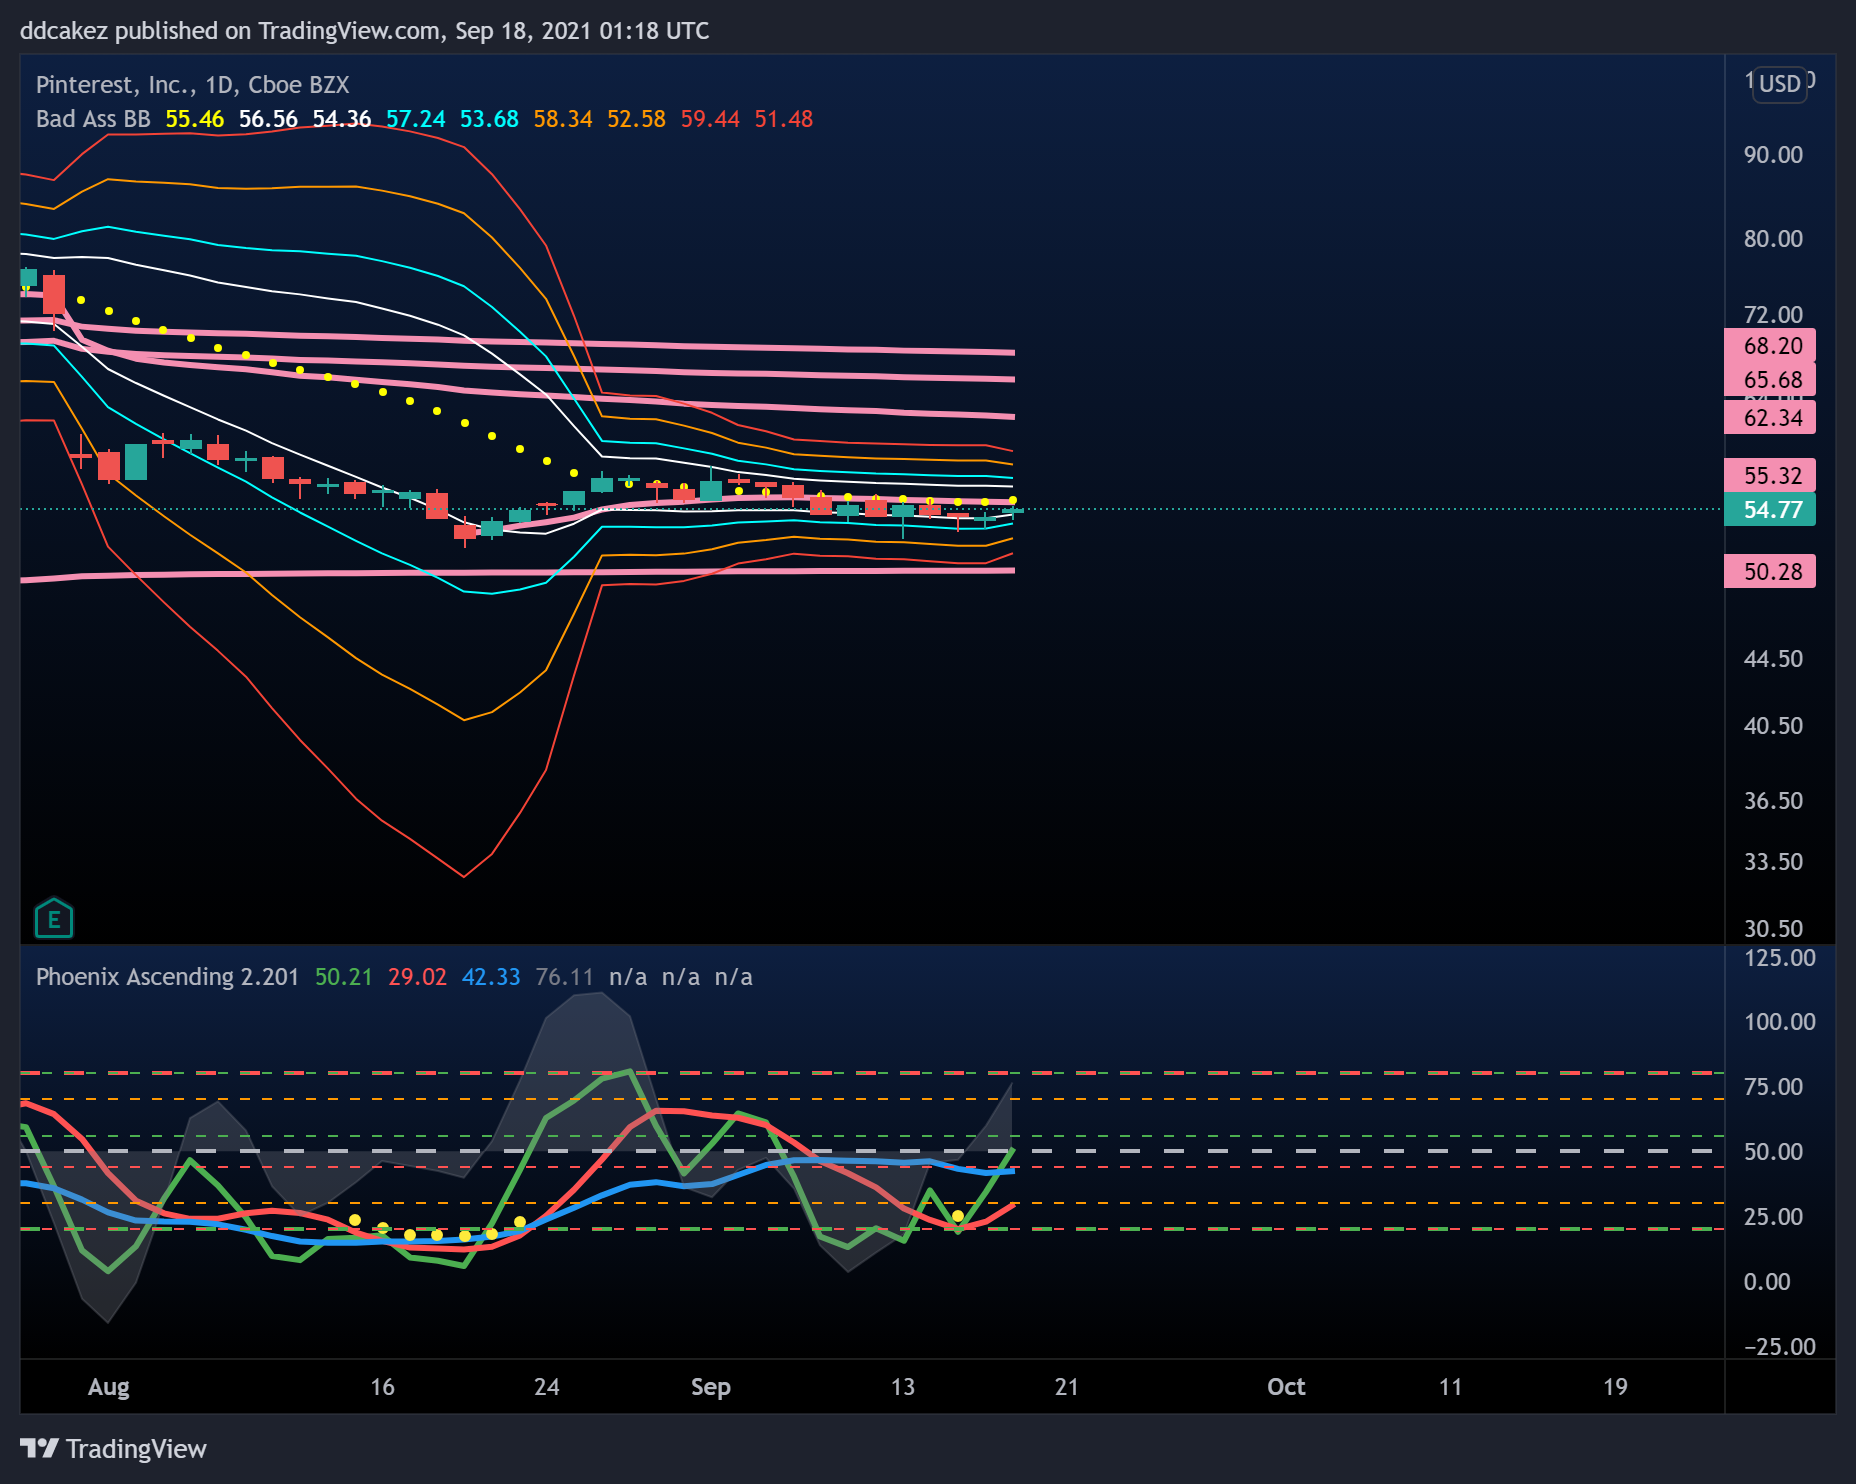Click the white 56.56 indicator value

pos(268,119)
